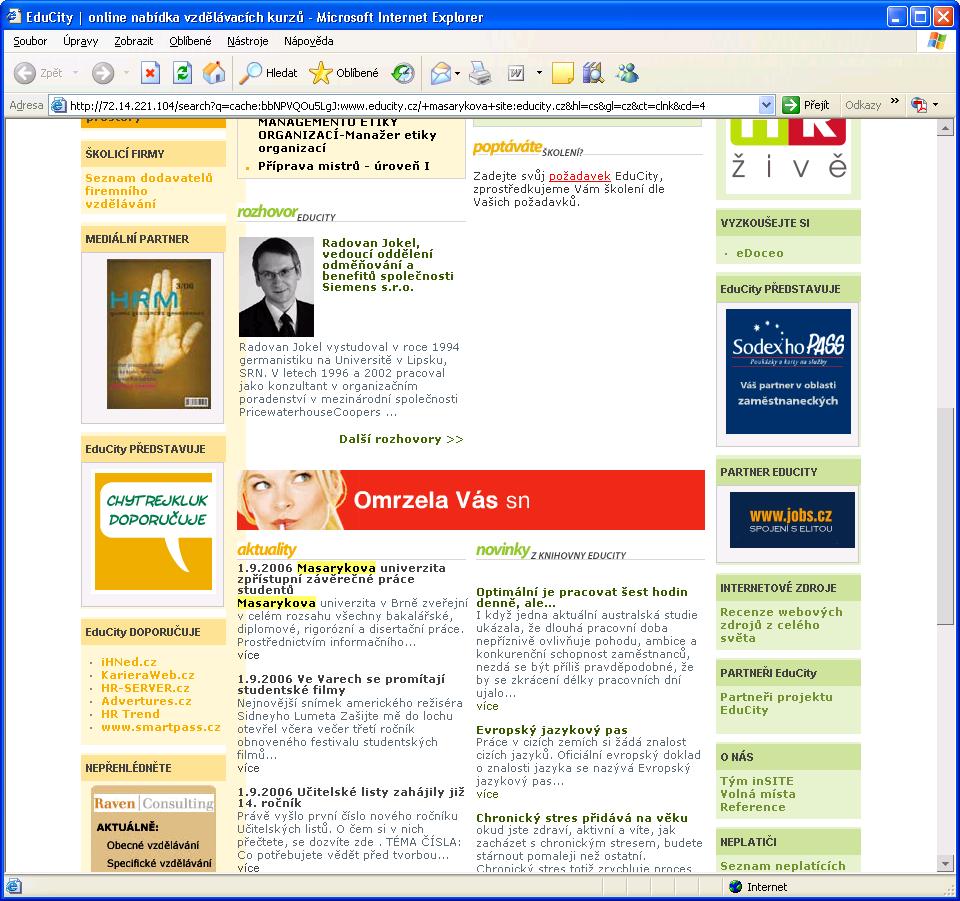This screenshot has height=901, width=960.
Task: Open Evropský jazykový pas article
Action: (552, 730)
